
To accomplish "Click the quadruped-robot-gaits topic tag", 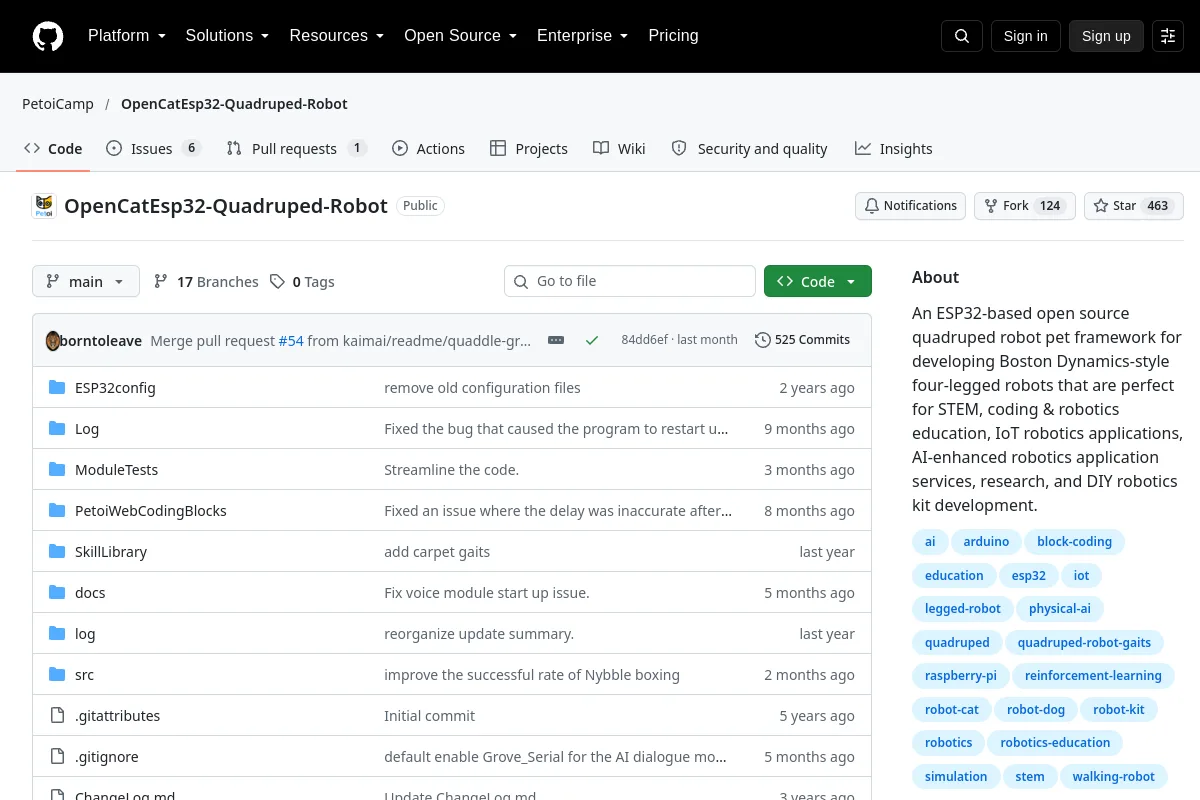I will point(1084,642).
